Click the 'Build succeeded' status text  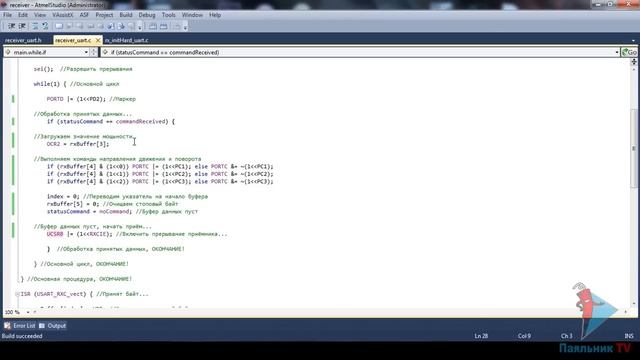[22, 336]
